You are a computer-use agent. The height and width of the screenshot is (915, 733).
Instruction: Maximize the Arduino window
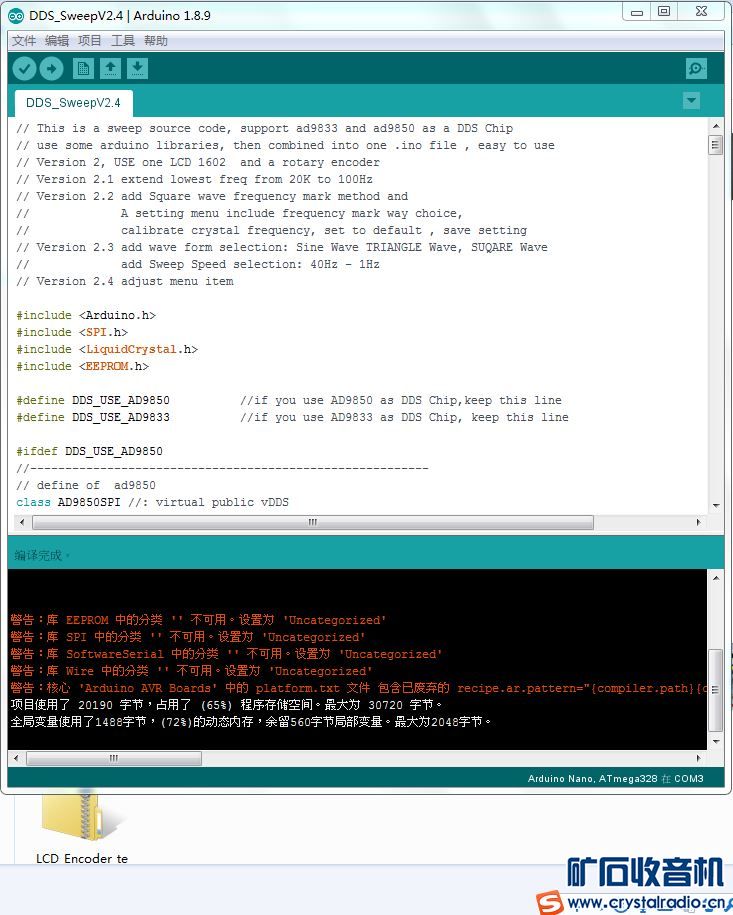coord(664,12)
